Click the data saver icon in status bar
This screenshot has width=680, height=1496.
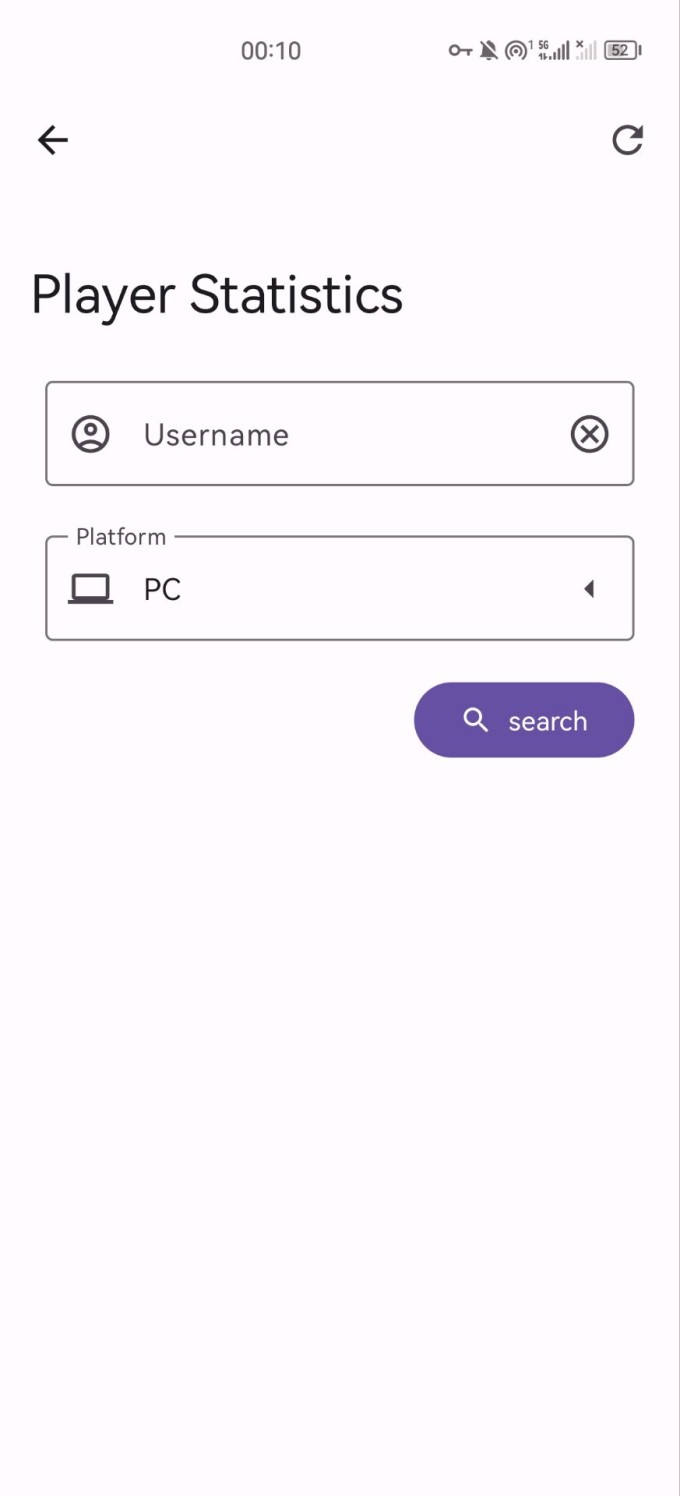(x=514, y=50)
